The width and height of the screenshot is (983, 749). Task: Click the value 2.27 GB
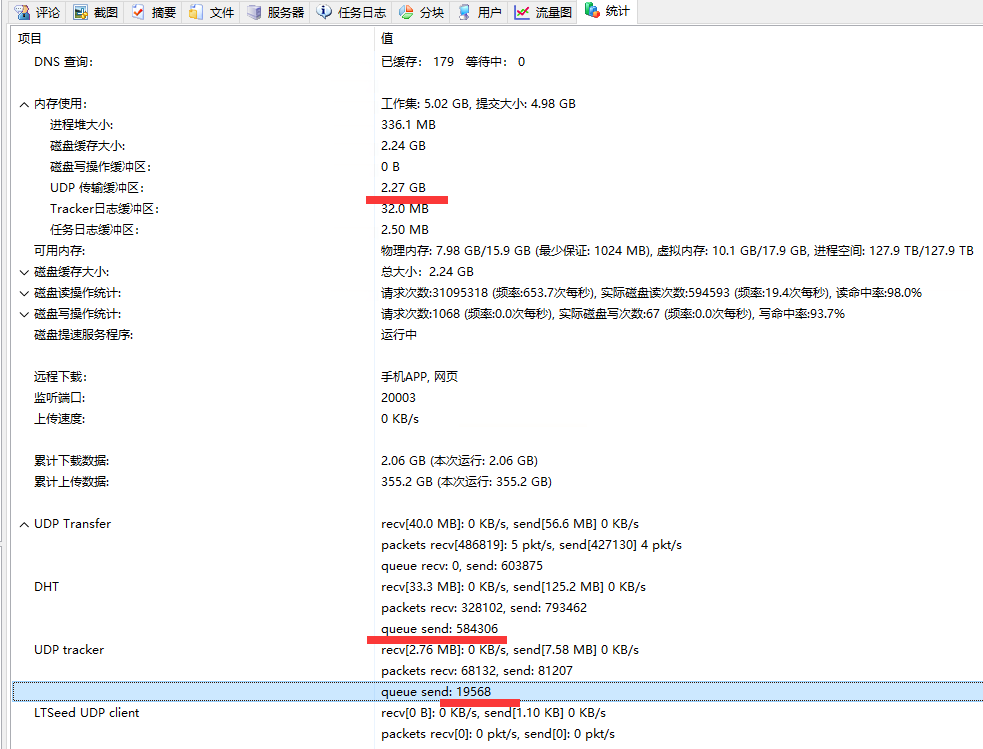tap(403, 187)
